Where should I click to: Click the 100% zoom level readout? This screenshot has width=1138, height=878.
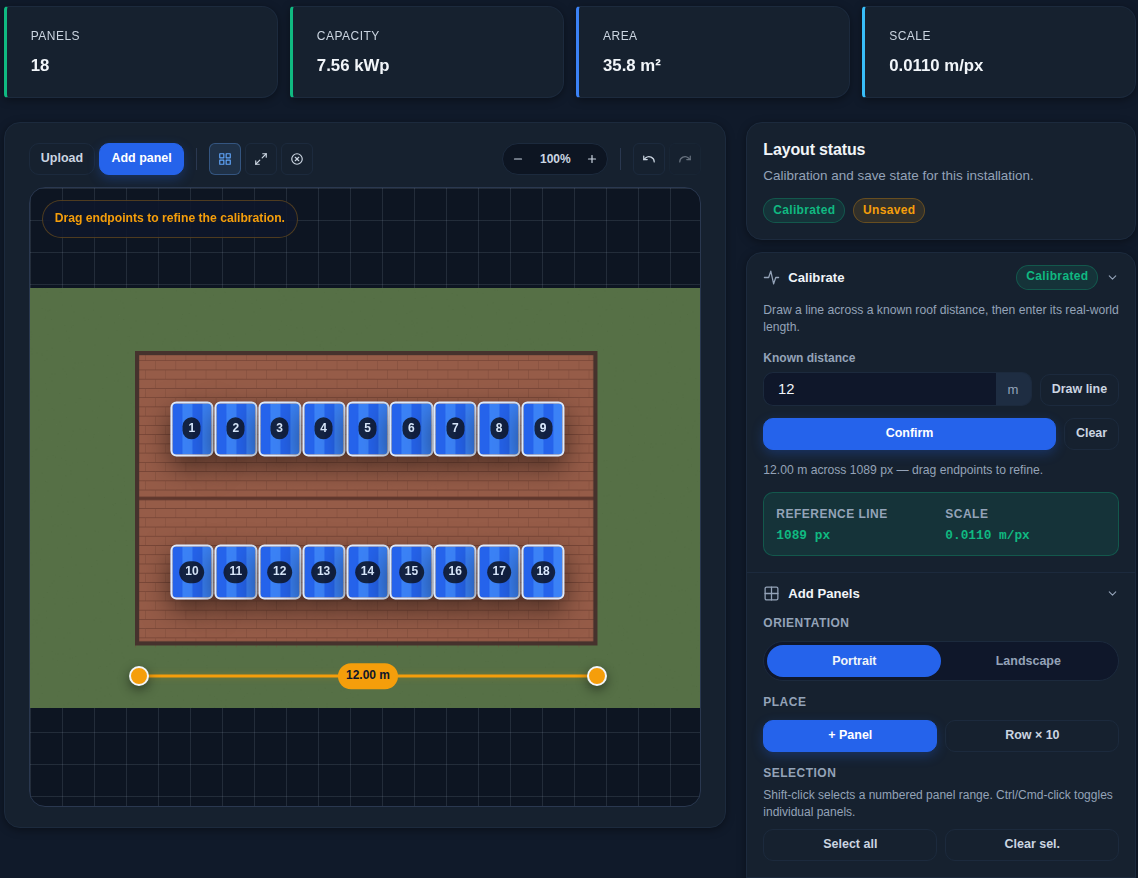pyautogui.click(x=555, y=159)
